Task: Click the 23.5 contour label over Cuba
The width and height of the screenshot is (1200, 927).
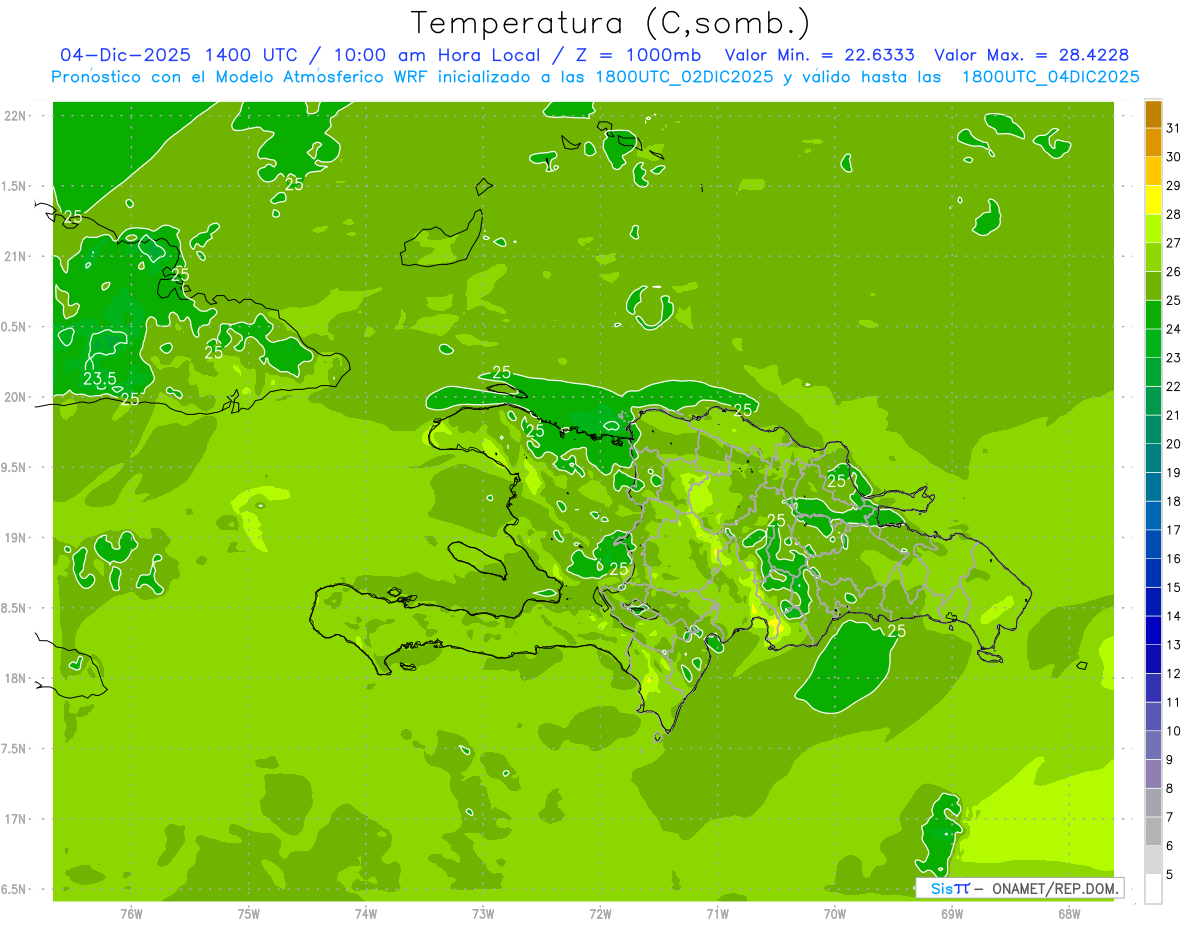Action: coord(99,379)
